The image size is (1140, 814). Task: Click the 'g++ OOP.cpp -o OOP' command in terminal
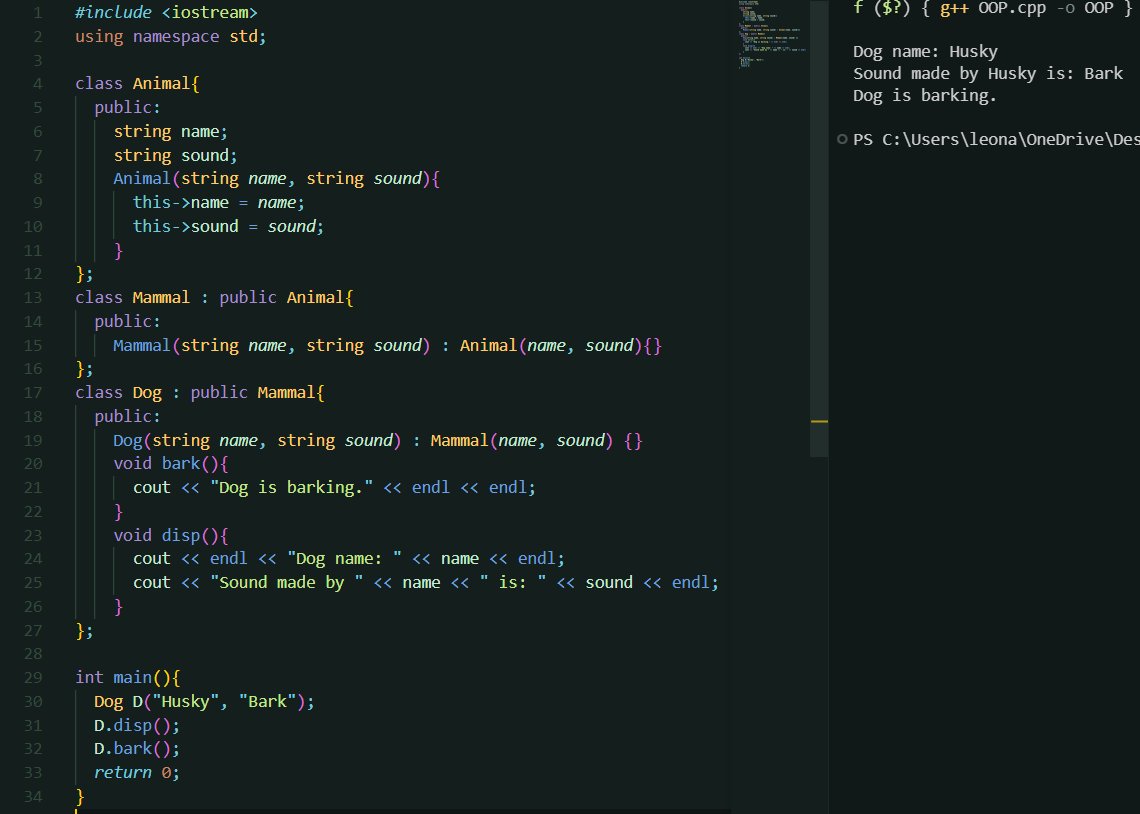pos(1027,9)
